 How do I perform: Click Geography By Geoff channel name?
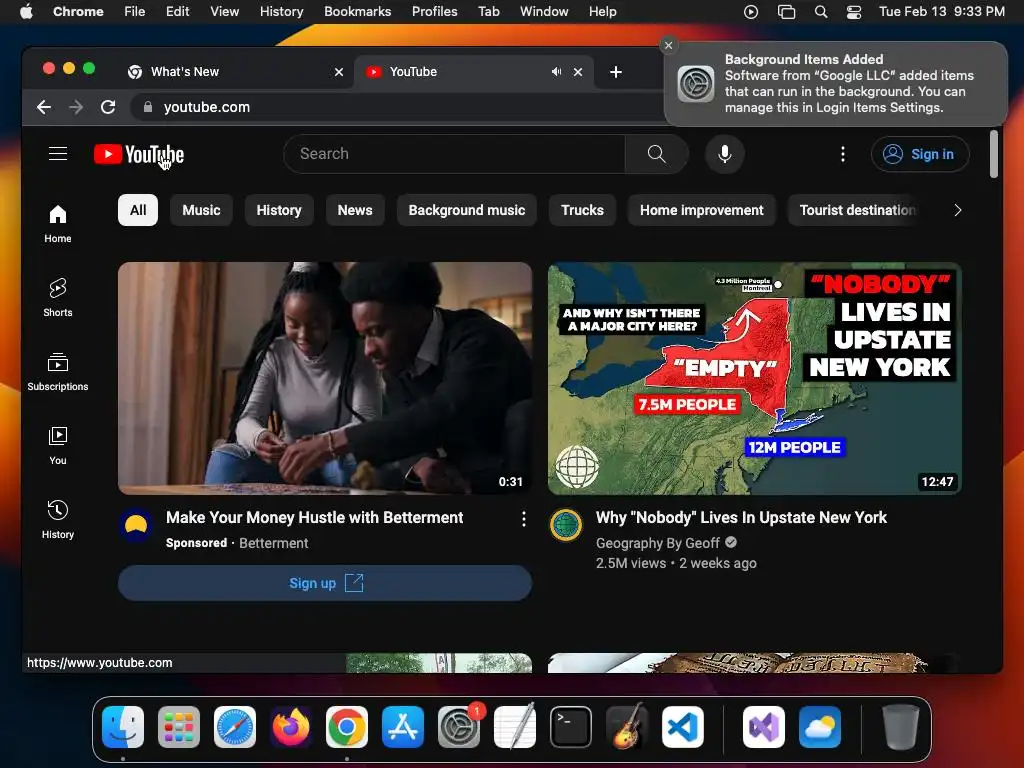657,543
